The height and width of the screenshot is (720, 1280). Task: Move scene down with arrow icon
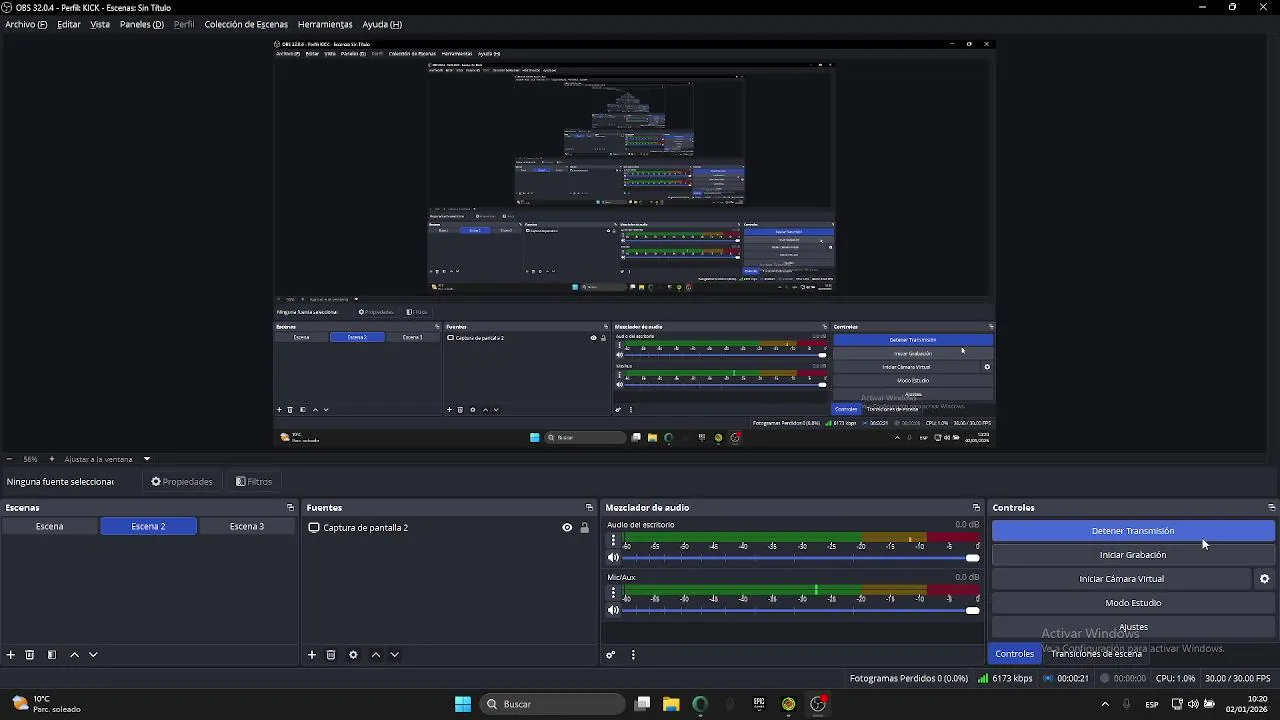(x=93, y=655)
